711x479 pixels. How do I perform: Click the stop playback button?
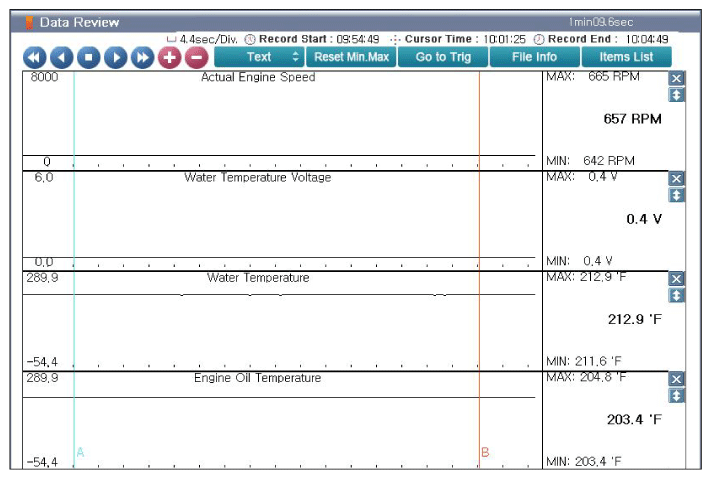tap(89, 58)
